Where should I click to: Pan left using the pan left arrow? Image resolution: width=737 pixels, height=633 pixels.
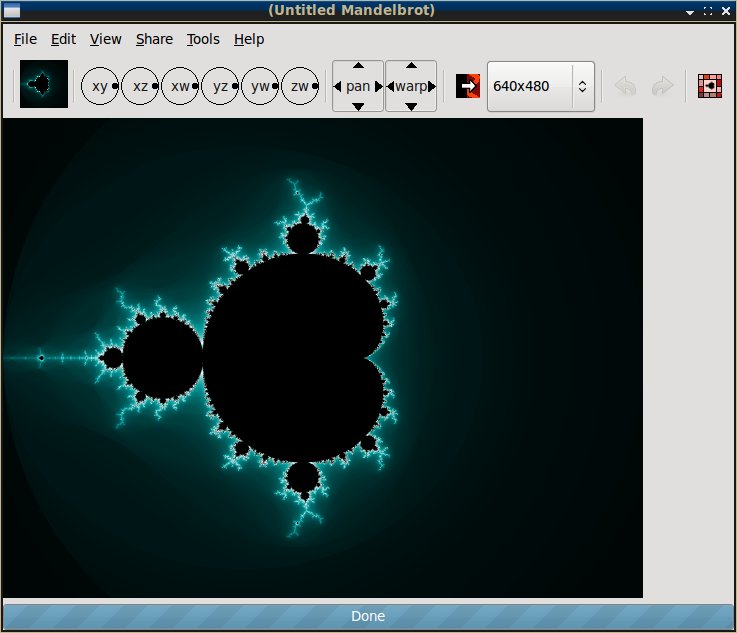tap(337, 86)
